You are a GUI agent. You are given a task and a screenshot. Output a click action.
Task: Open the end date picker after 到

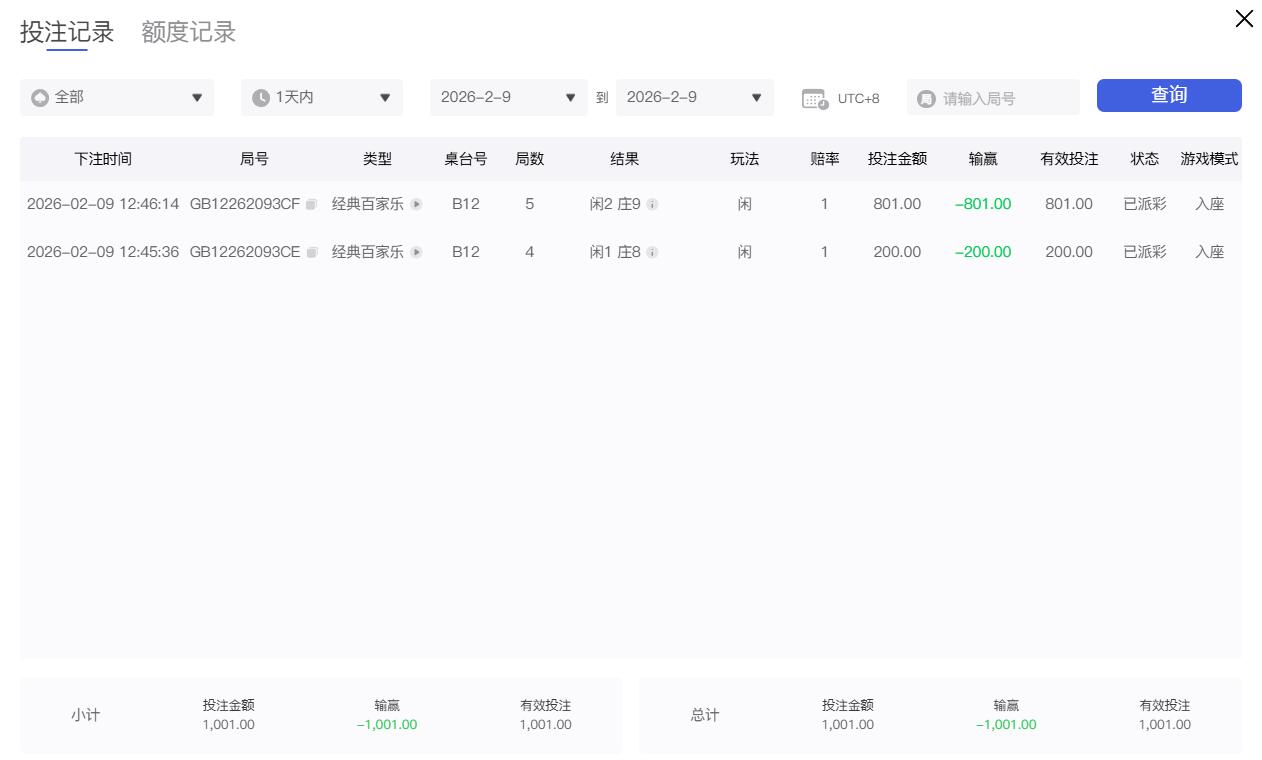[694, 98]
